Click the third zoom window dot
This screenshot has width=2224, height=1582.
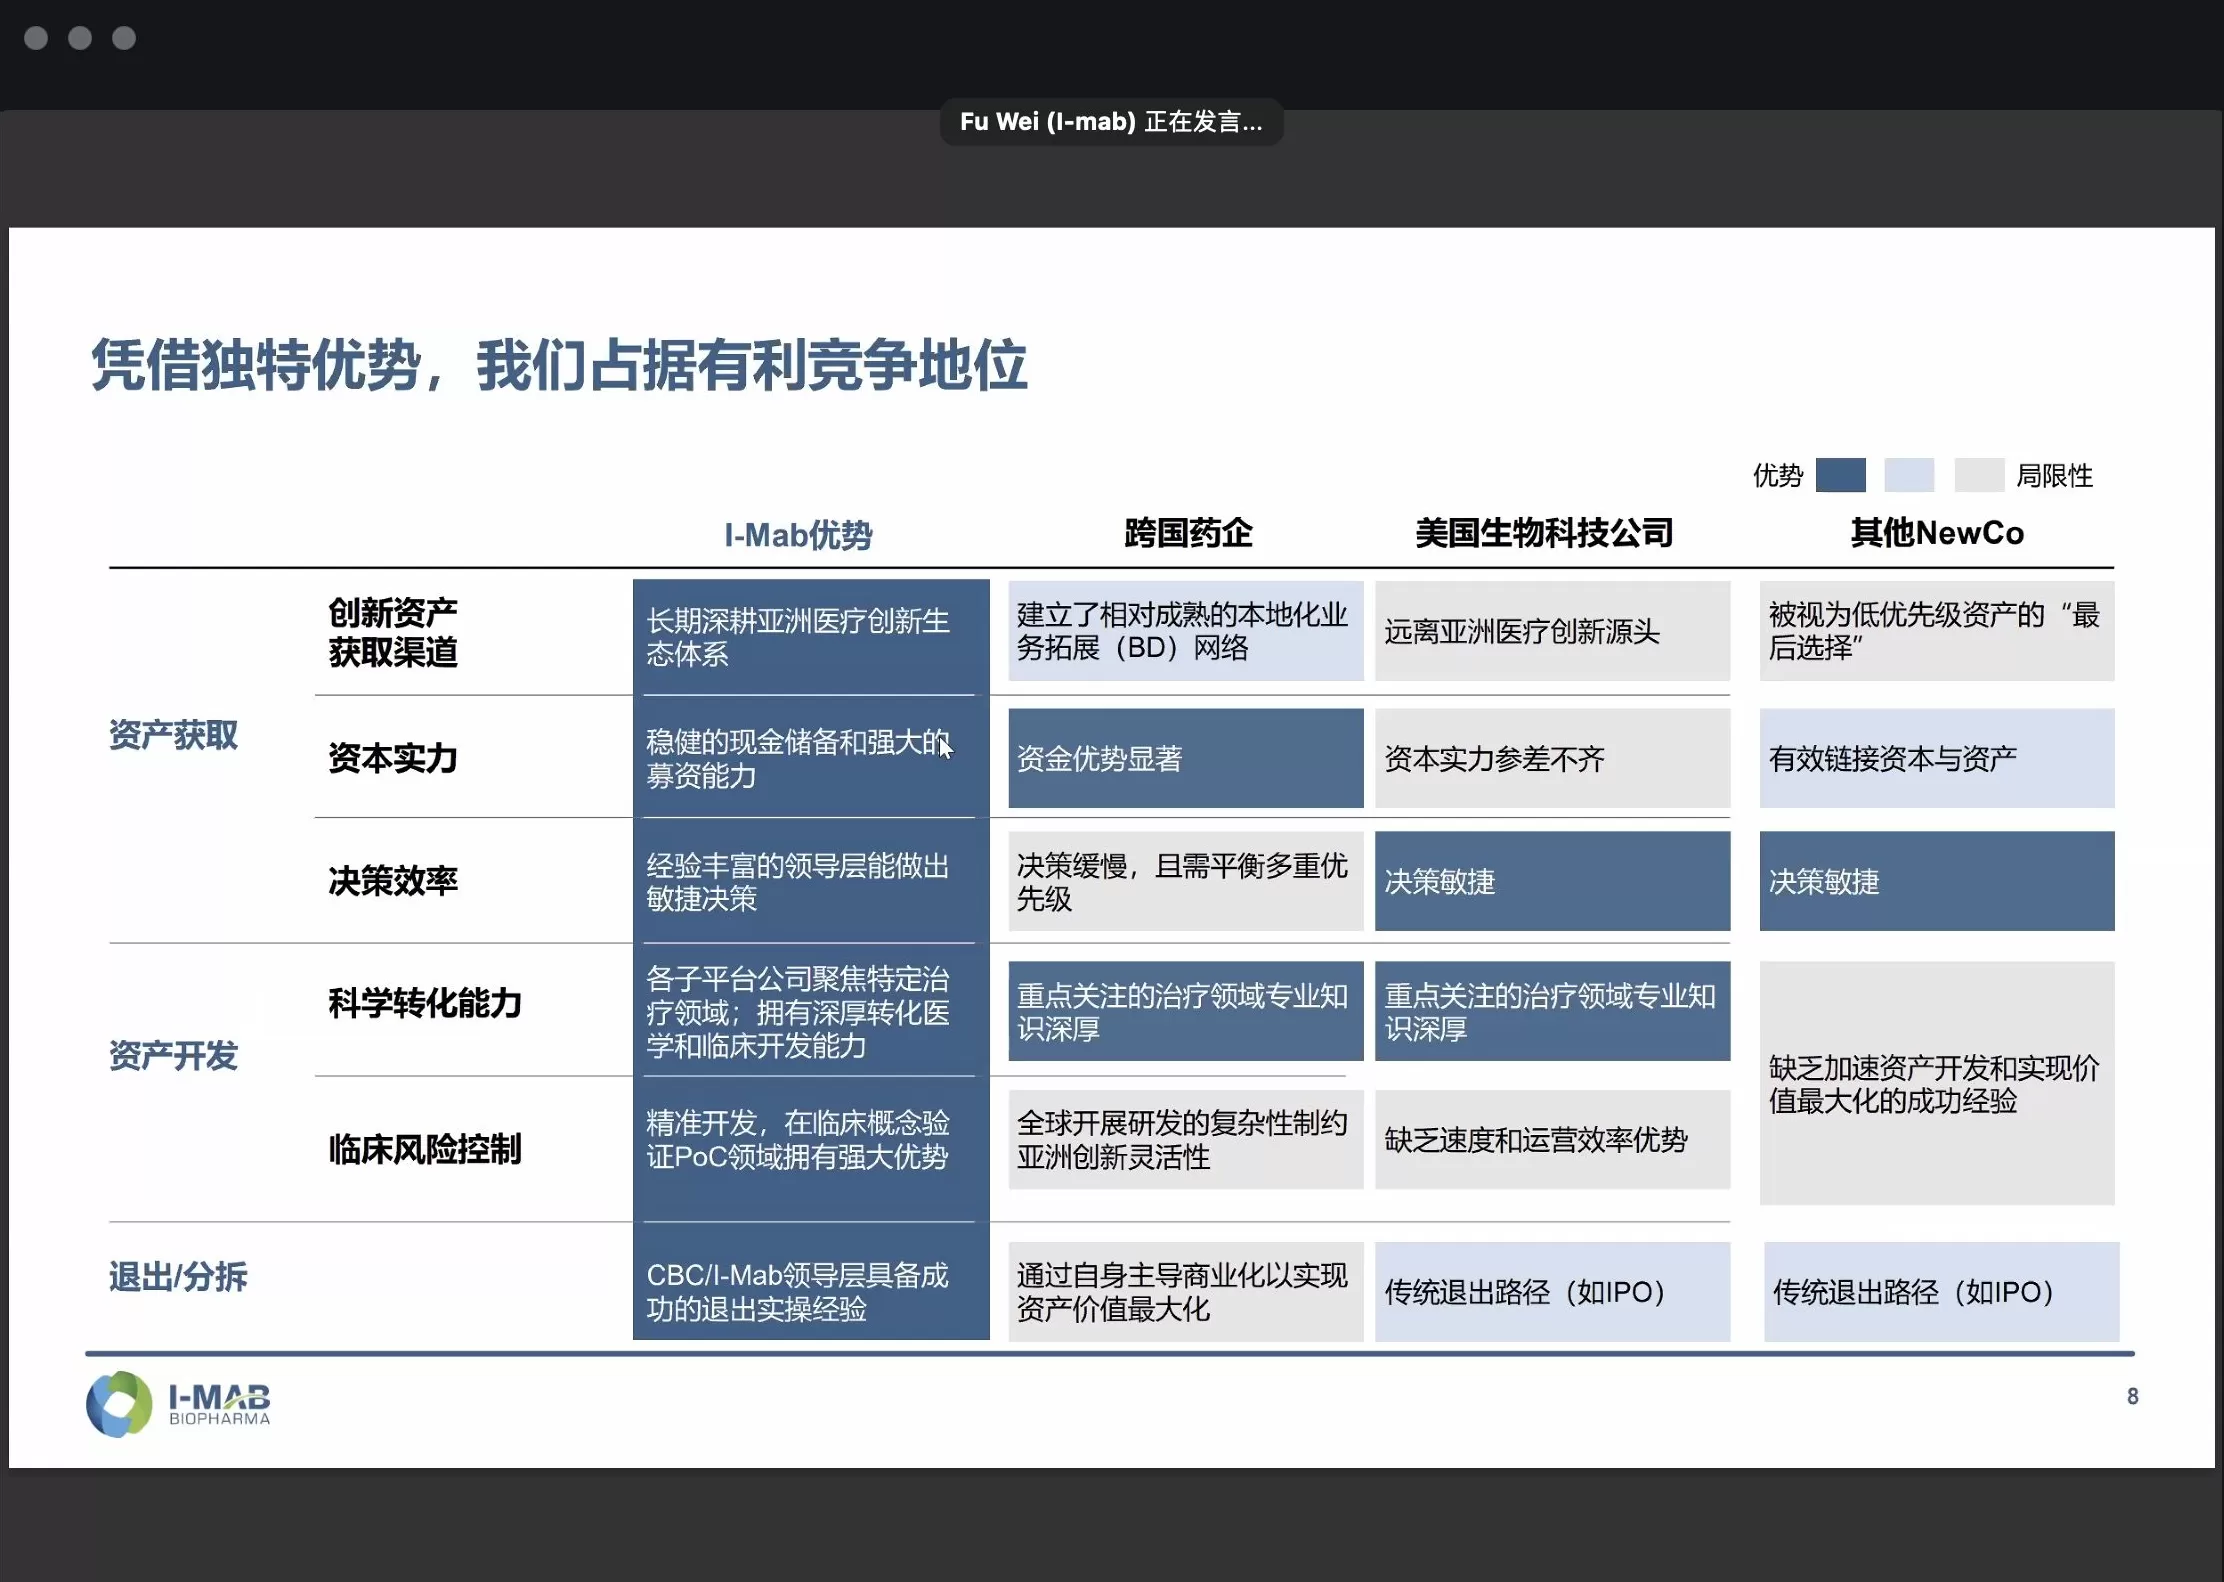pyautogui.click(x=124, y=38)
